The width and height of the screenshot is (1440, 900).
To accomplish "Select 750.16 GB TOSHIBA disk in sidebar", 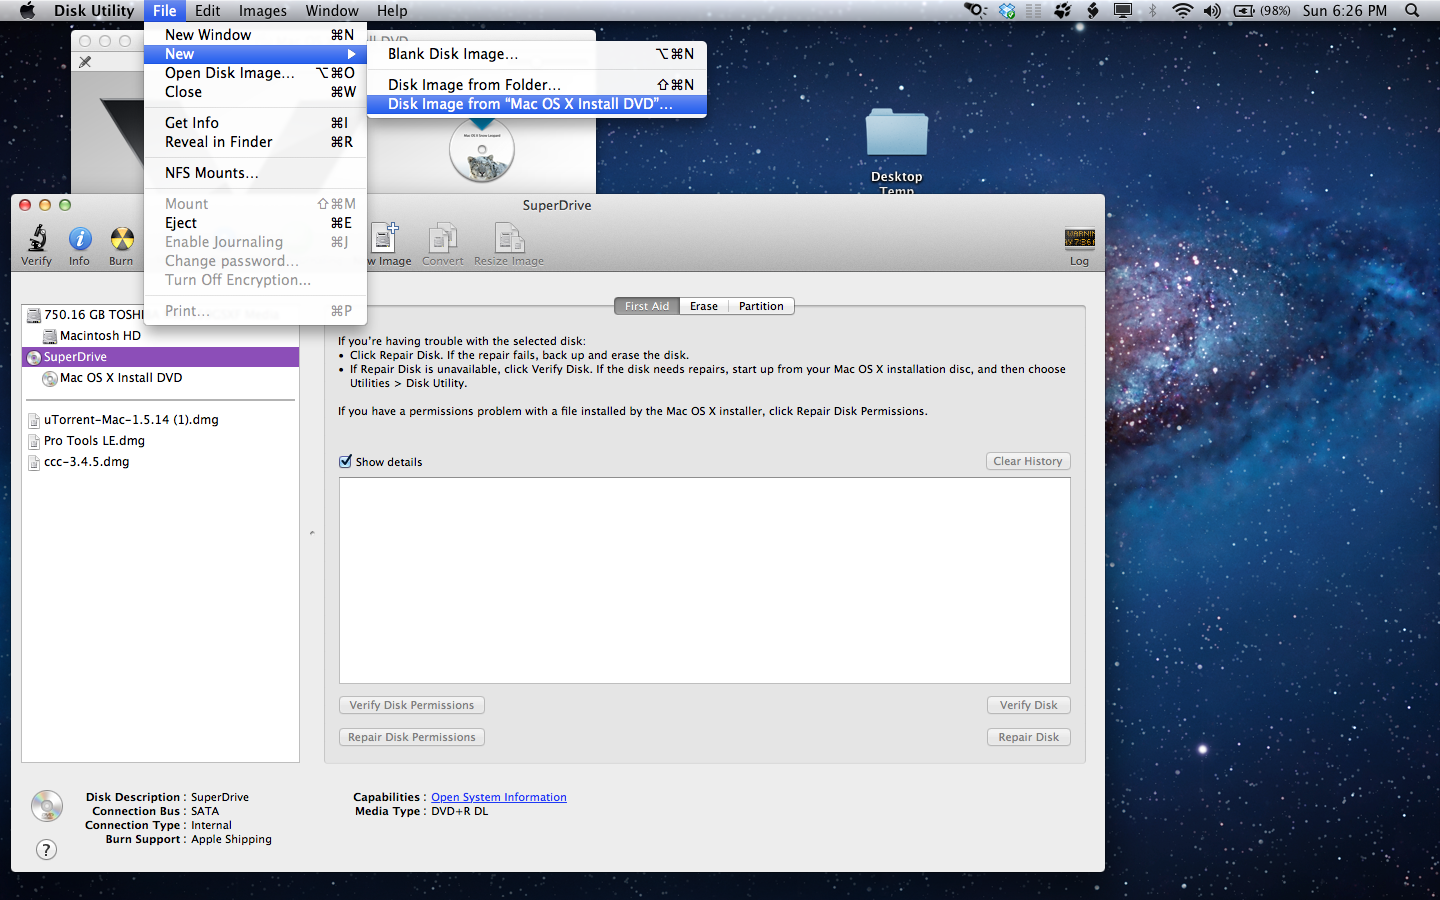I will click(85, 314).
